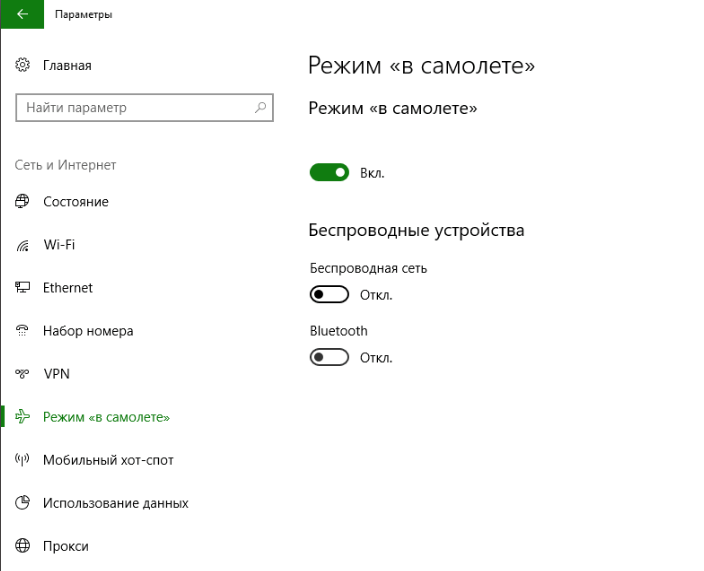Click the Использование данных pie icon
704x571 pixels.
pos(22,503)
